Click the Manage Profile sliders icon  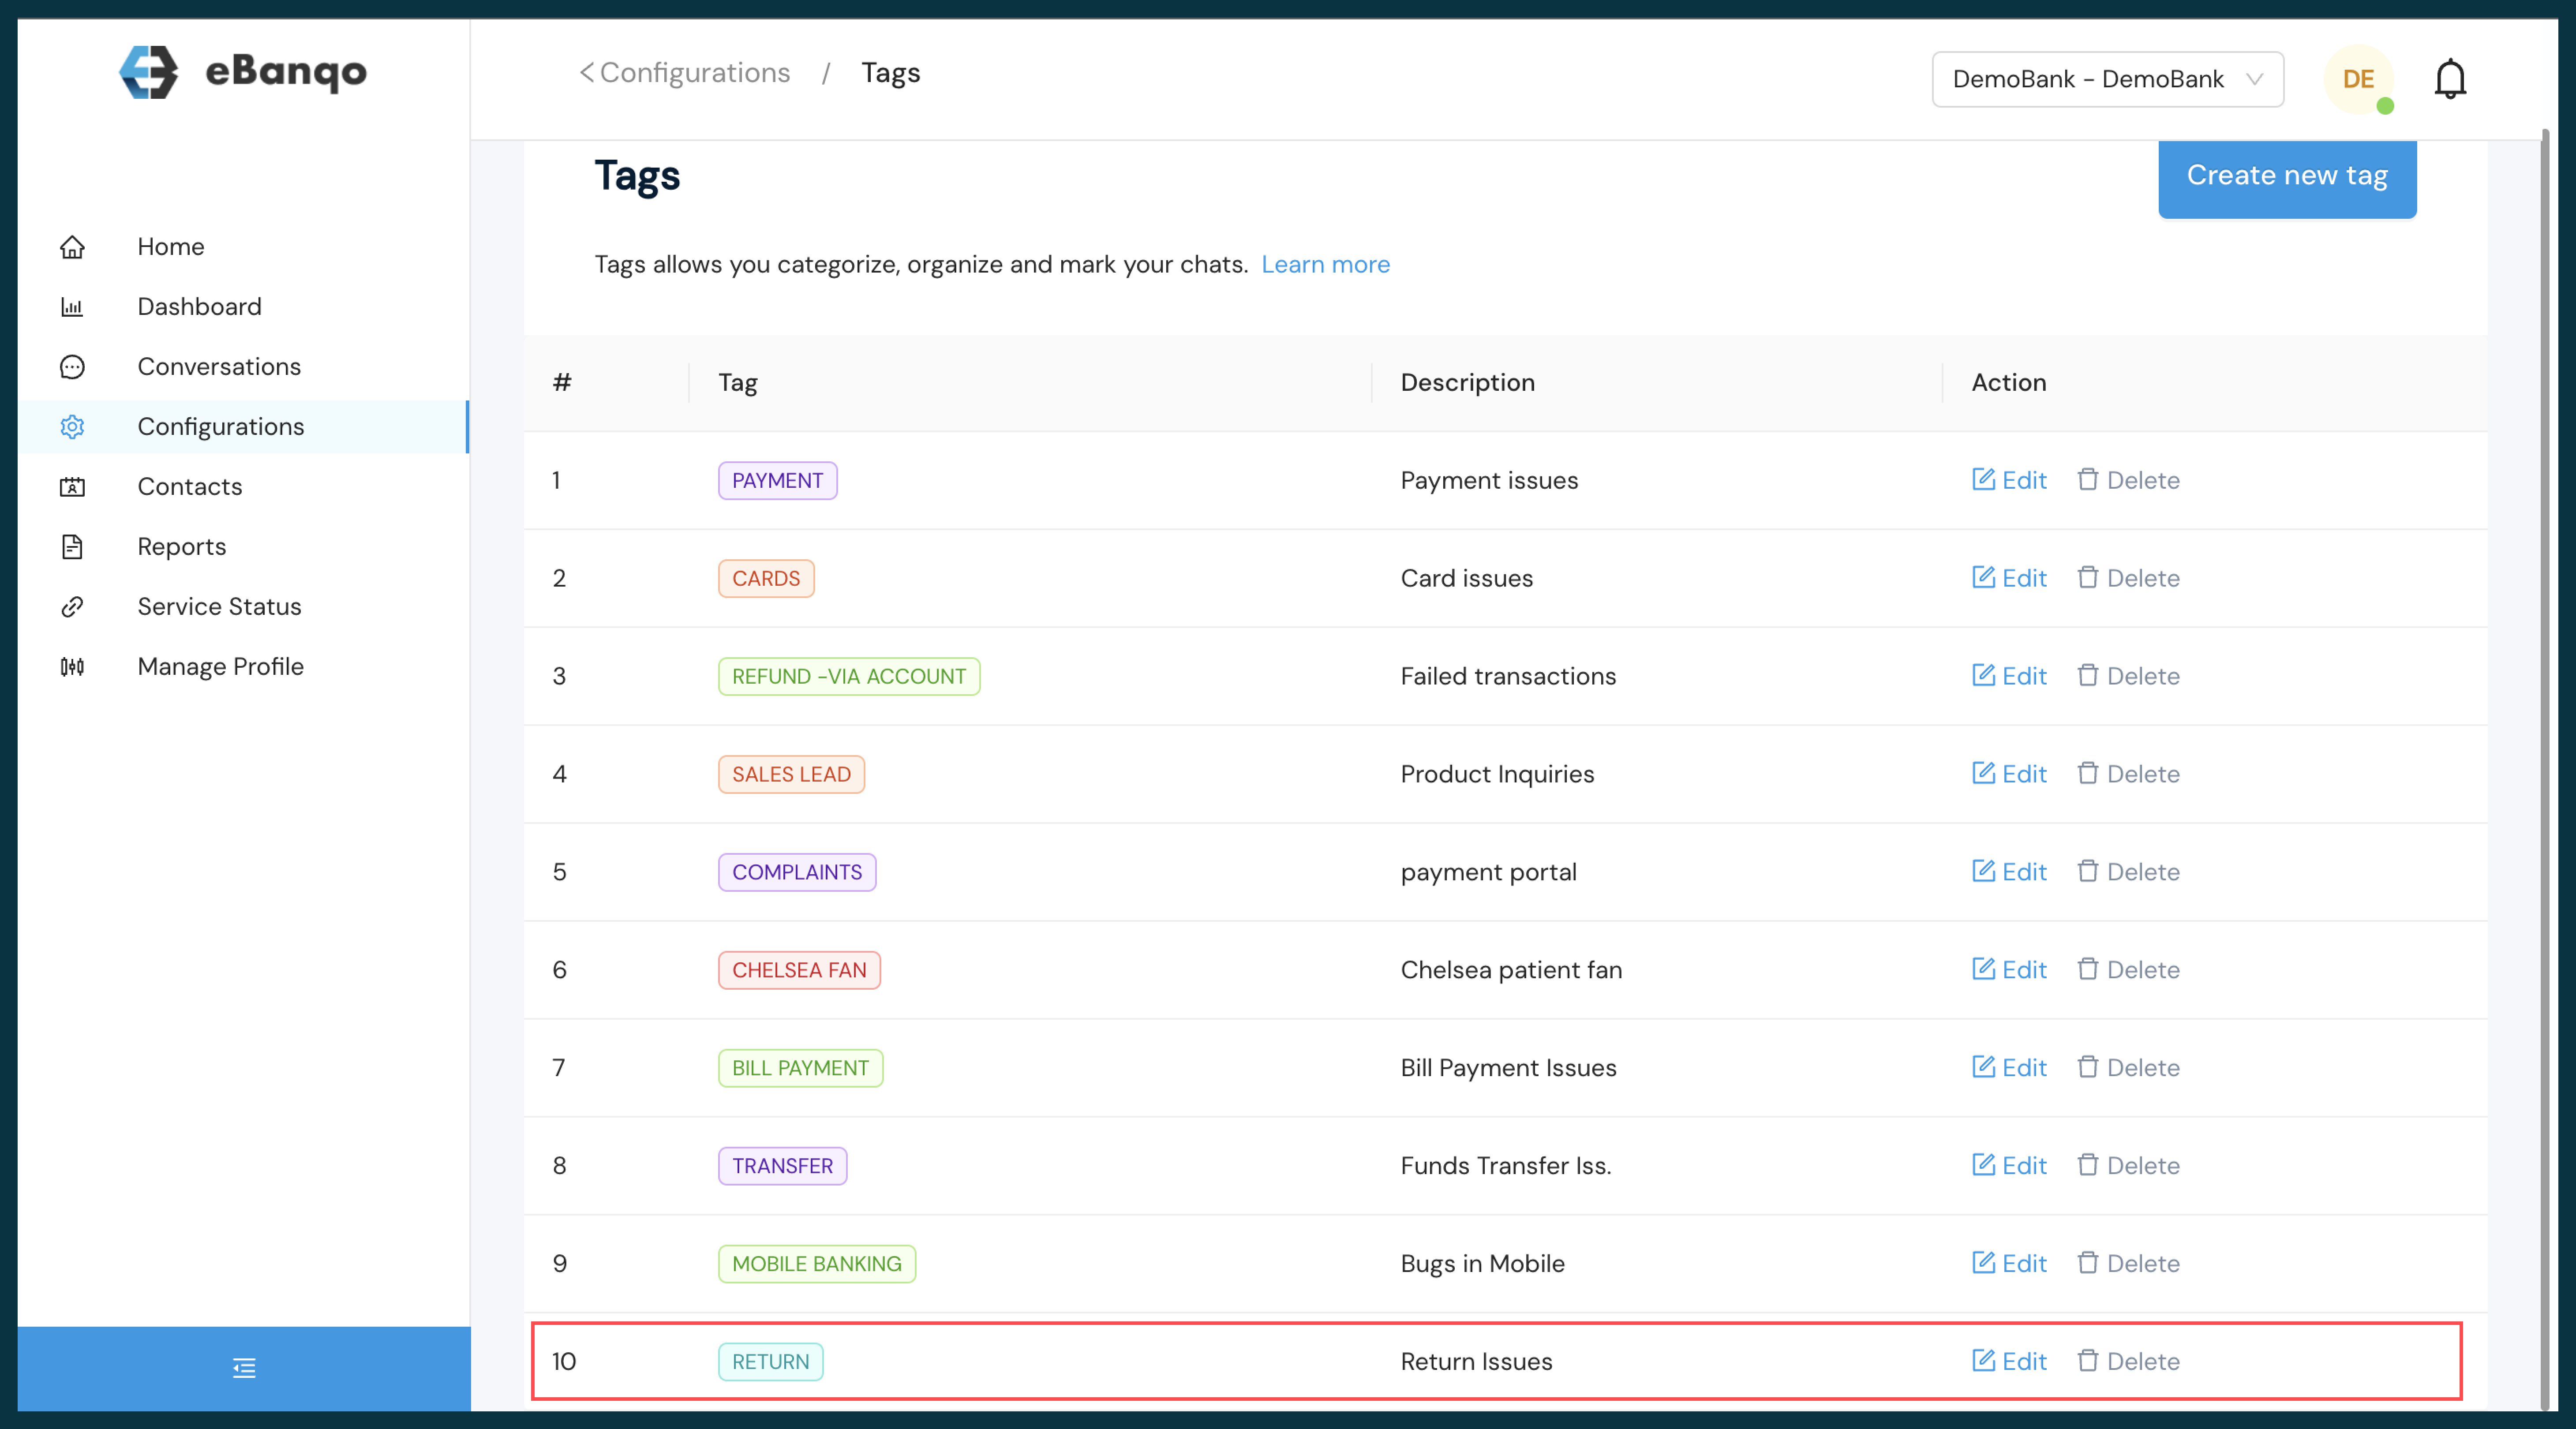tap(72, 667)
